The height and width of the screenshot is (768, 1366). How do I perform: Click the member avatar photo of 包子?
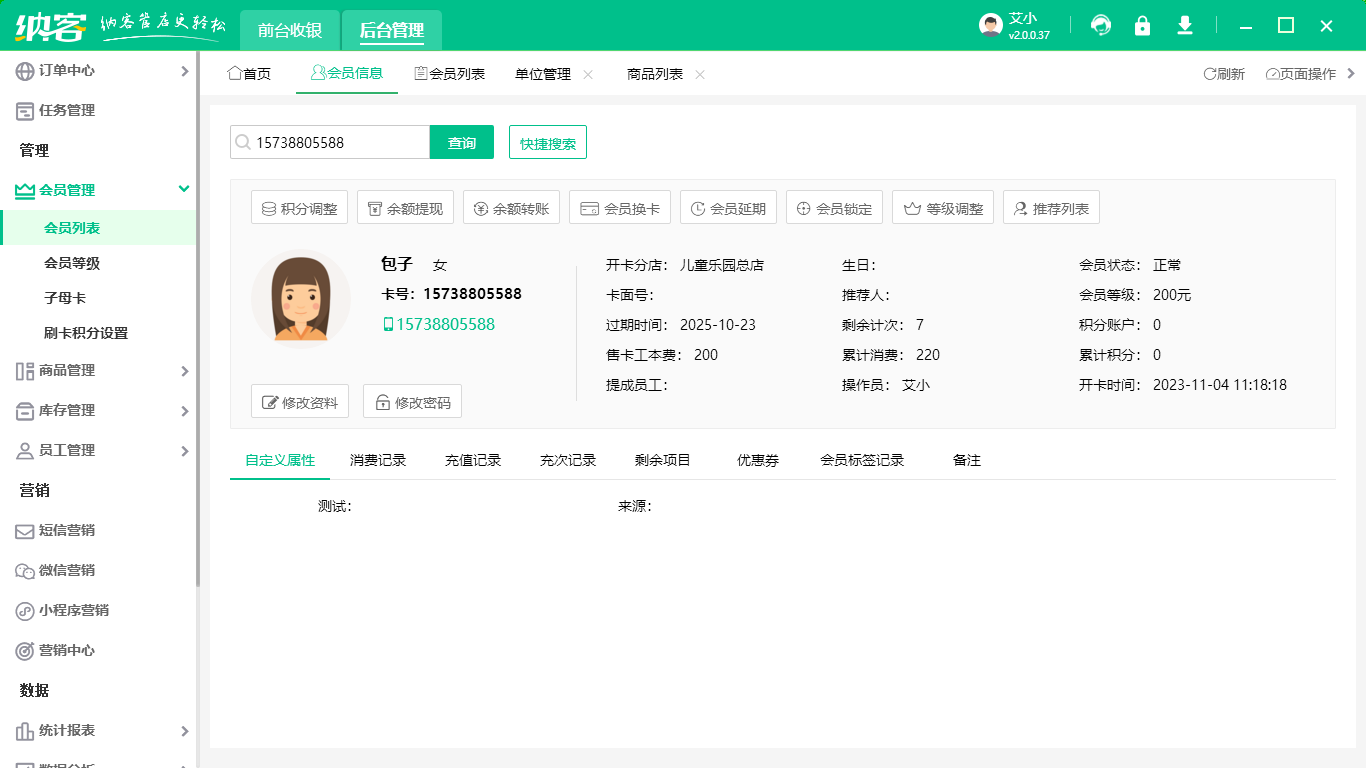pos(300,297)
